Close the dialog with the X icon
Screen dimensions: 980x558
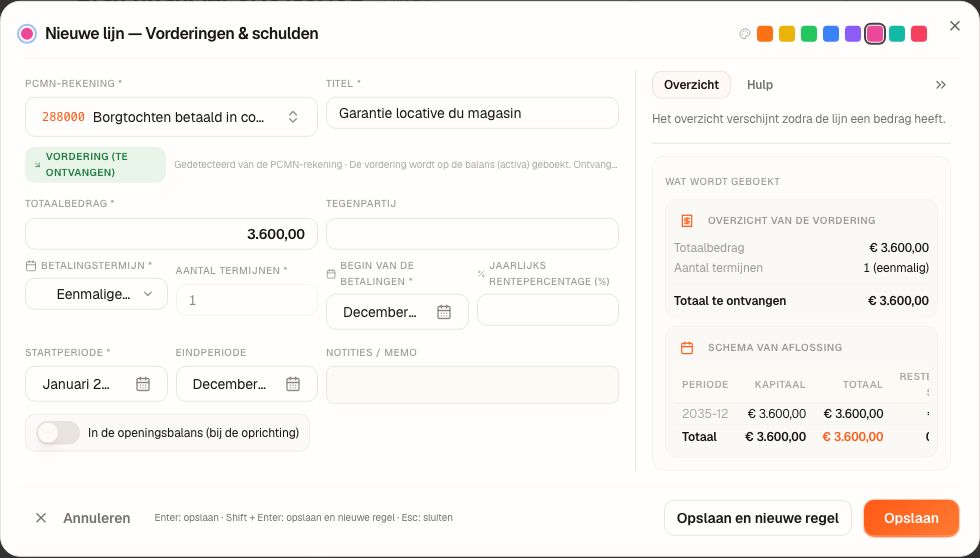click(954, 26)
